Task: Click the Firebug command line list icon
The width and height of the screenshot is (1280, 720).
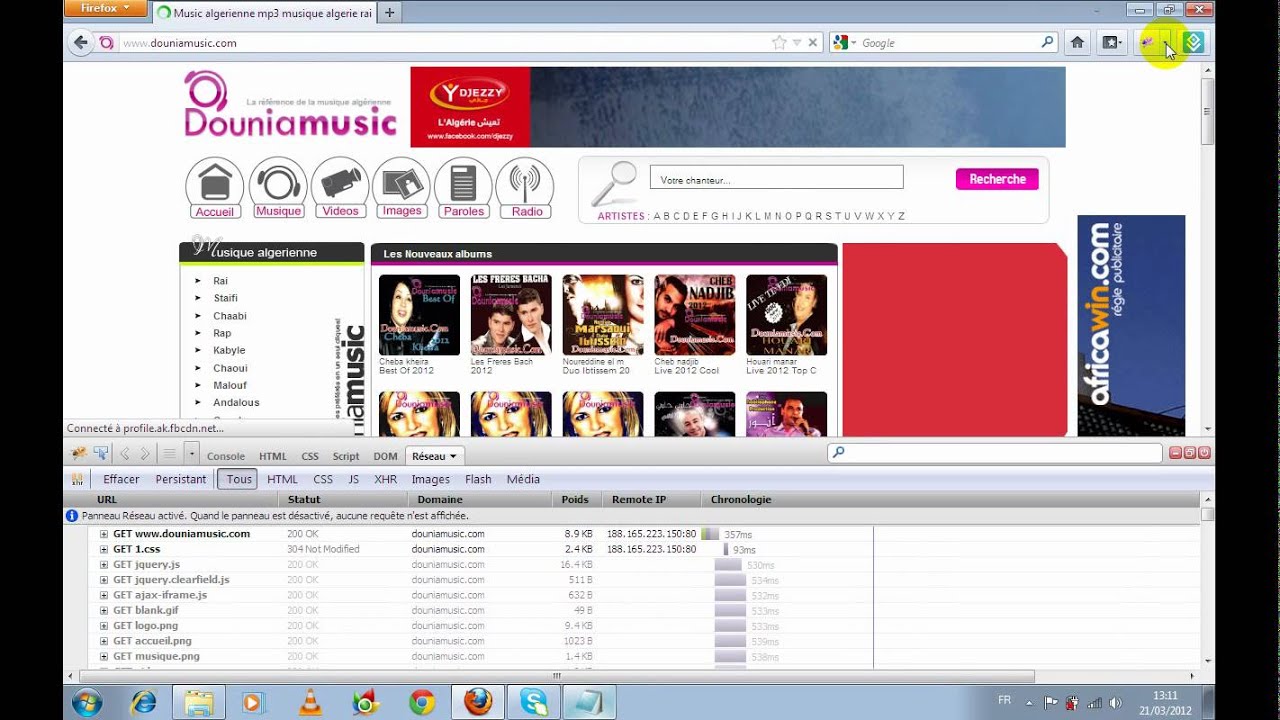Action: tap(170, 454)
